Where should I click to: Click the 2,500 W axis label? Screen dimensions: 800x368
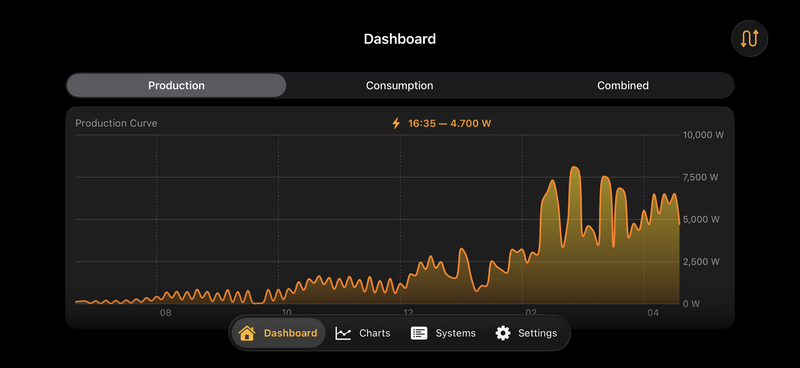(x=701, y=262)
